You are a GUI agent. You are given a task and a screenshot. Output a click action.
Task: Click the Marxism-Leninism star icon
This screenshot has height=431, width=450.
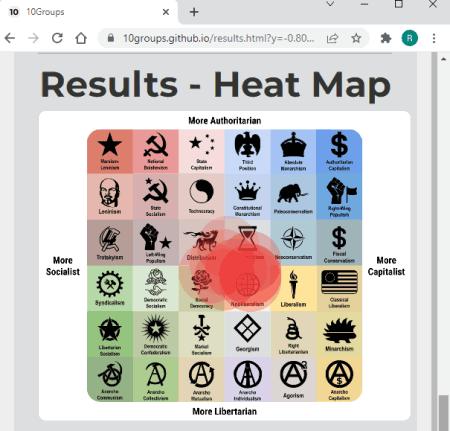pyautogui.click(x=110, y=144)
